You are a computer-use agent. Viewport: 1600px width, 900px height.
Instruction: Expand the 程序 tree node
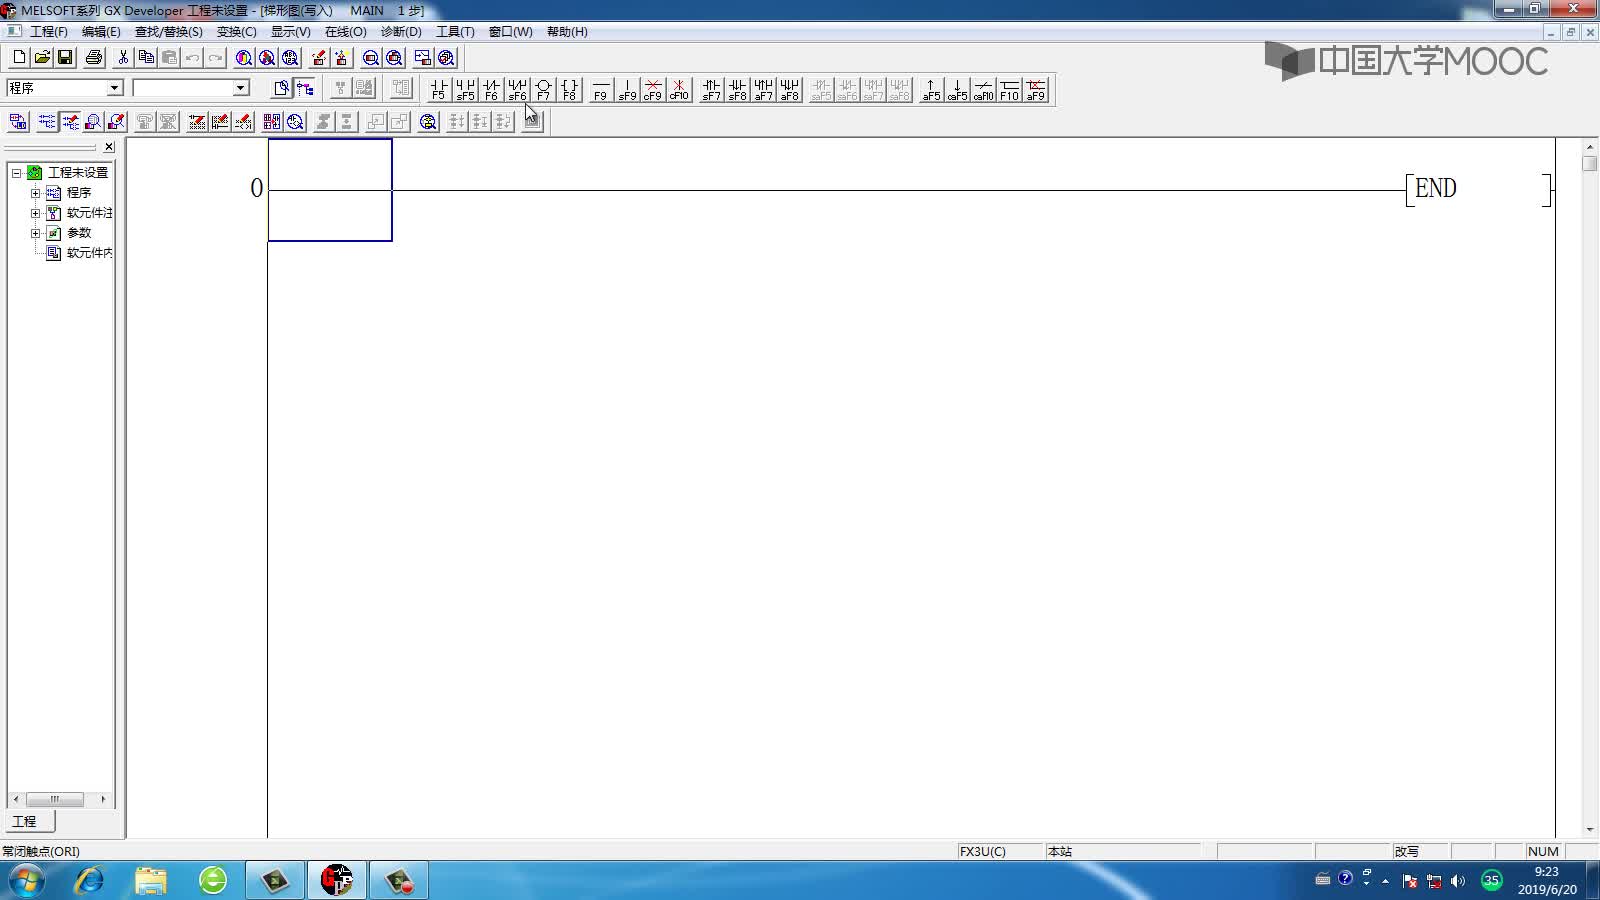click(35, 193)
